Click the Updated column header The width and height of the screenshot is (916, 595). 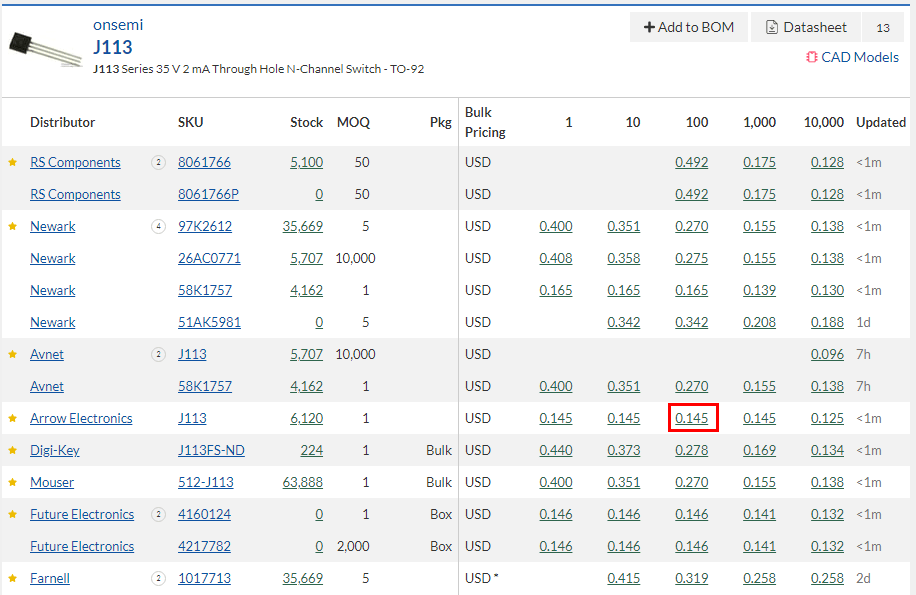(881, 122)
